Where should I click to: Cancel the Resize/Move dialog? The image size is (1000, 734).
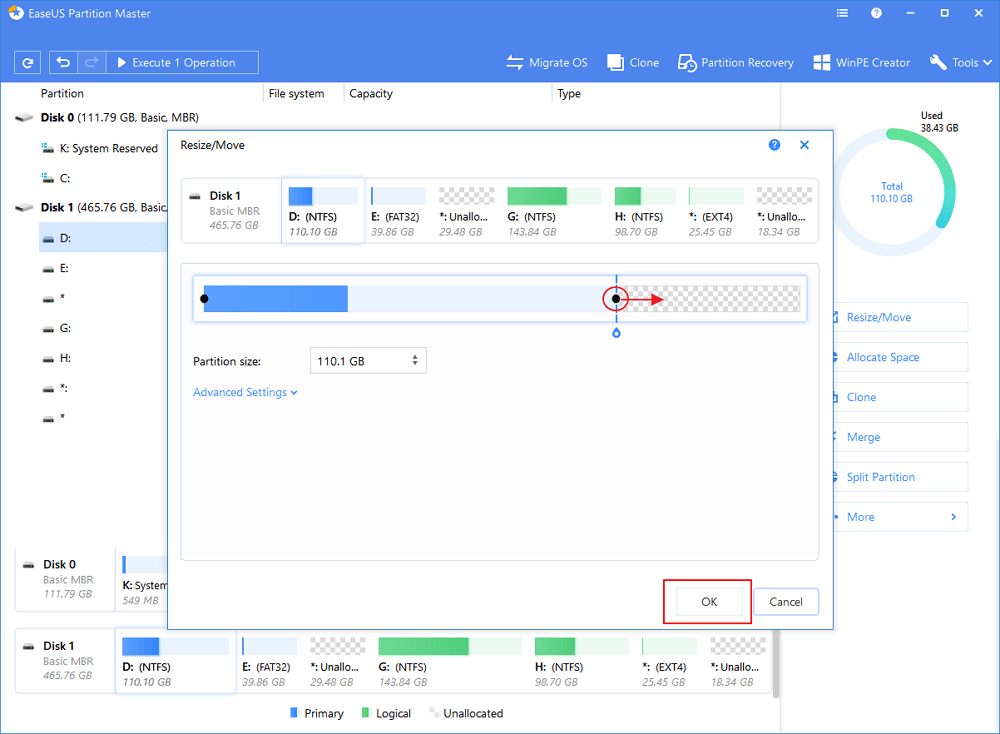[786, 601]
